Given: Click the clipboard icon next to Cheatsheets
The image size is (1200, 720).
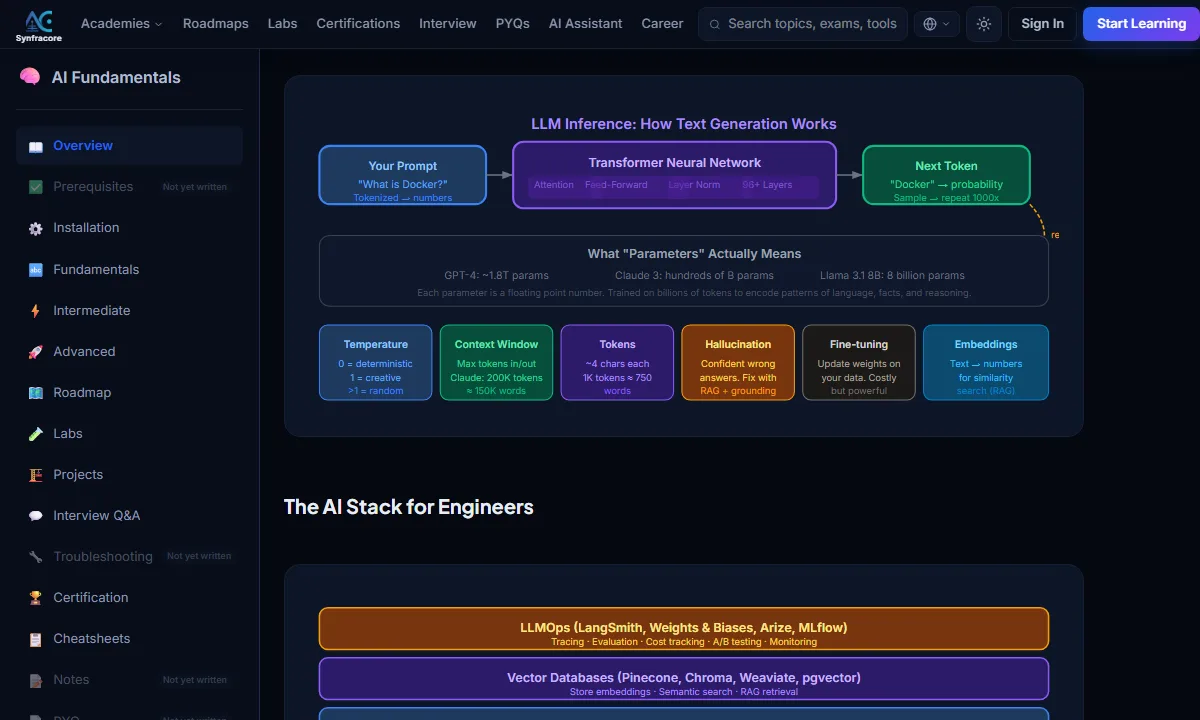Looking at the screenshot, I should click(36, 639).
